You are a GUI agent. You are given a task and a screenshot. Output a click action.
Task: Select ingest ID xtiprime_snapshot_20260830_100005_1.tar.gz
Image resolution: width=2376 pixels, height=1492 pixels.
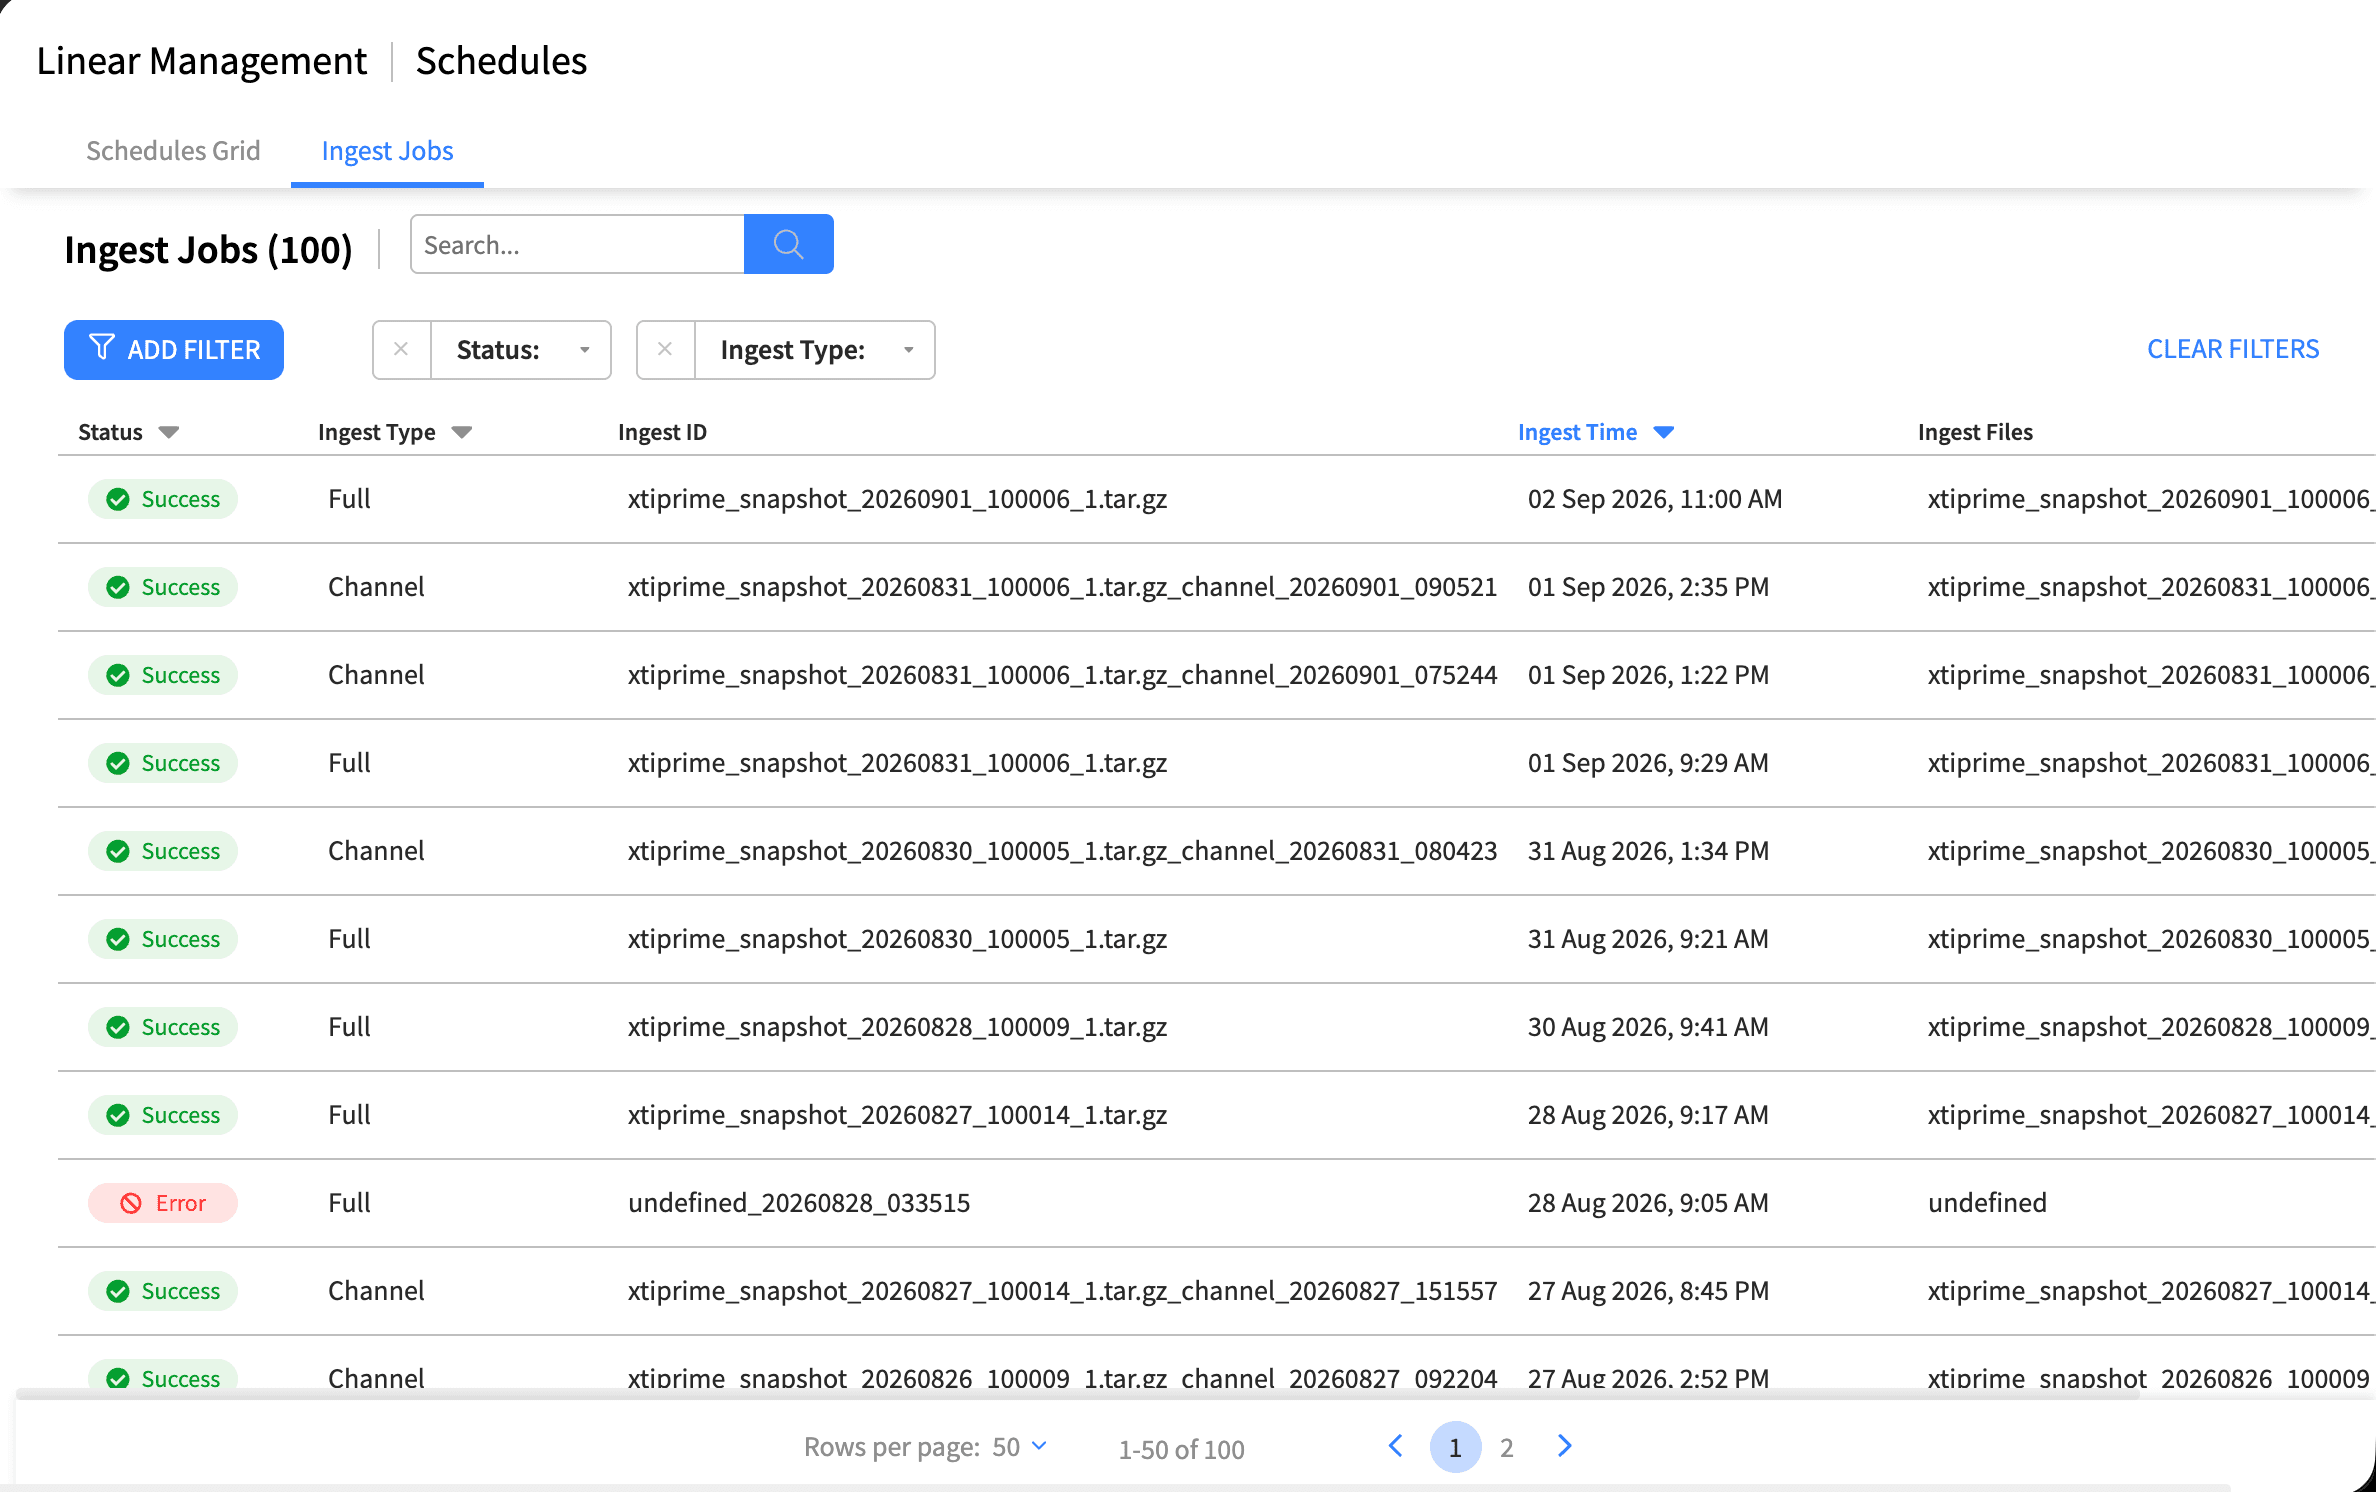(x=897, y=939)
